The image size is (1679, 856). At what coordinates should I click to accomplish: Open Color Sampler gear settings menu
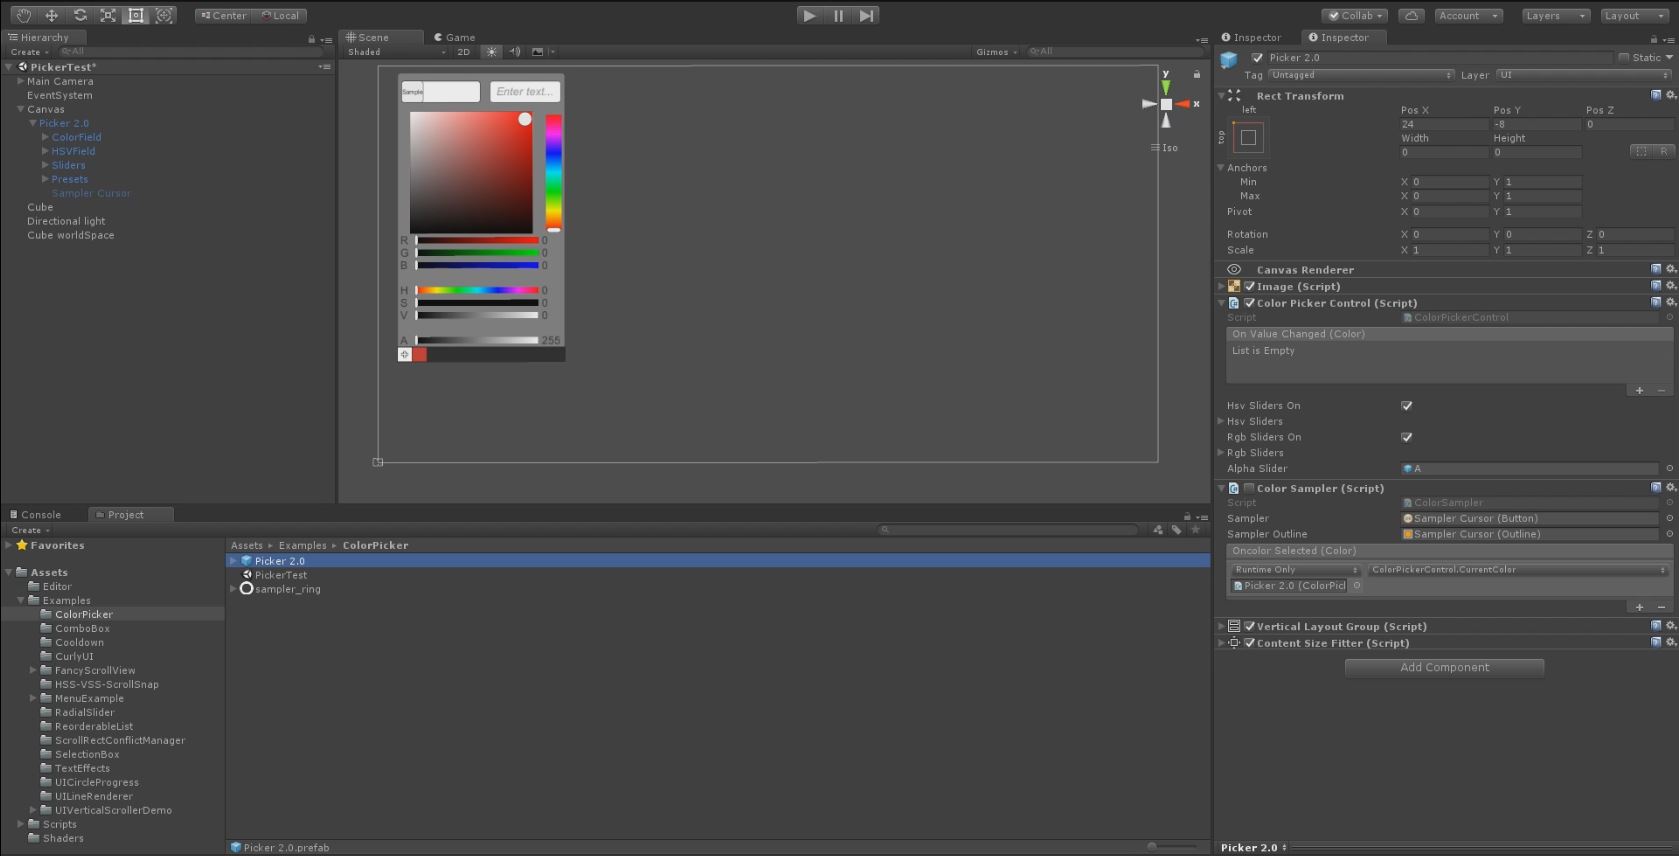point(1670,488)
